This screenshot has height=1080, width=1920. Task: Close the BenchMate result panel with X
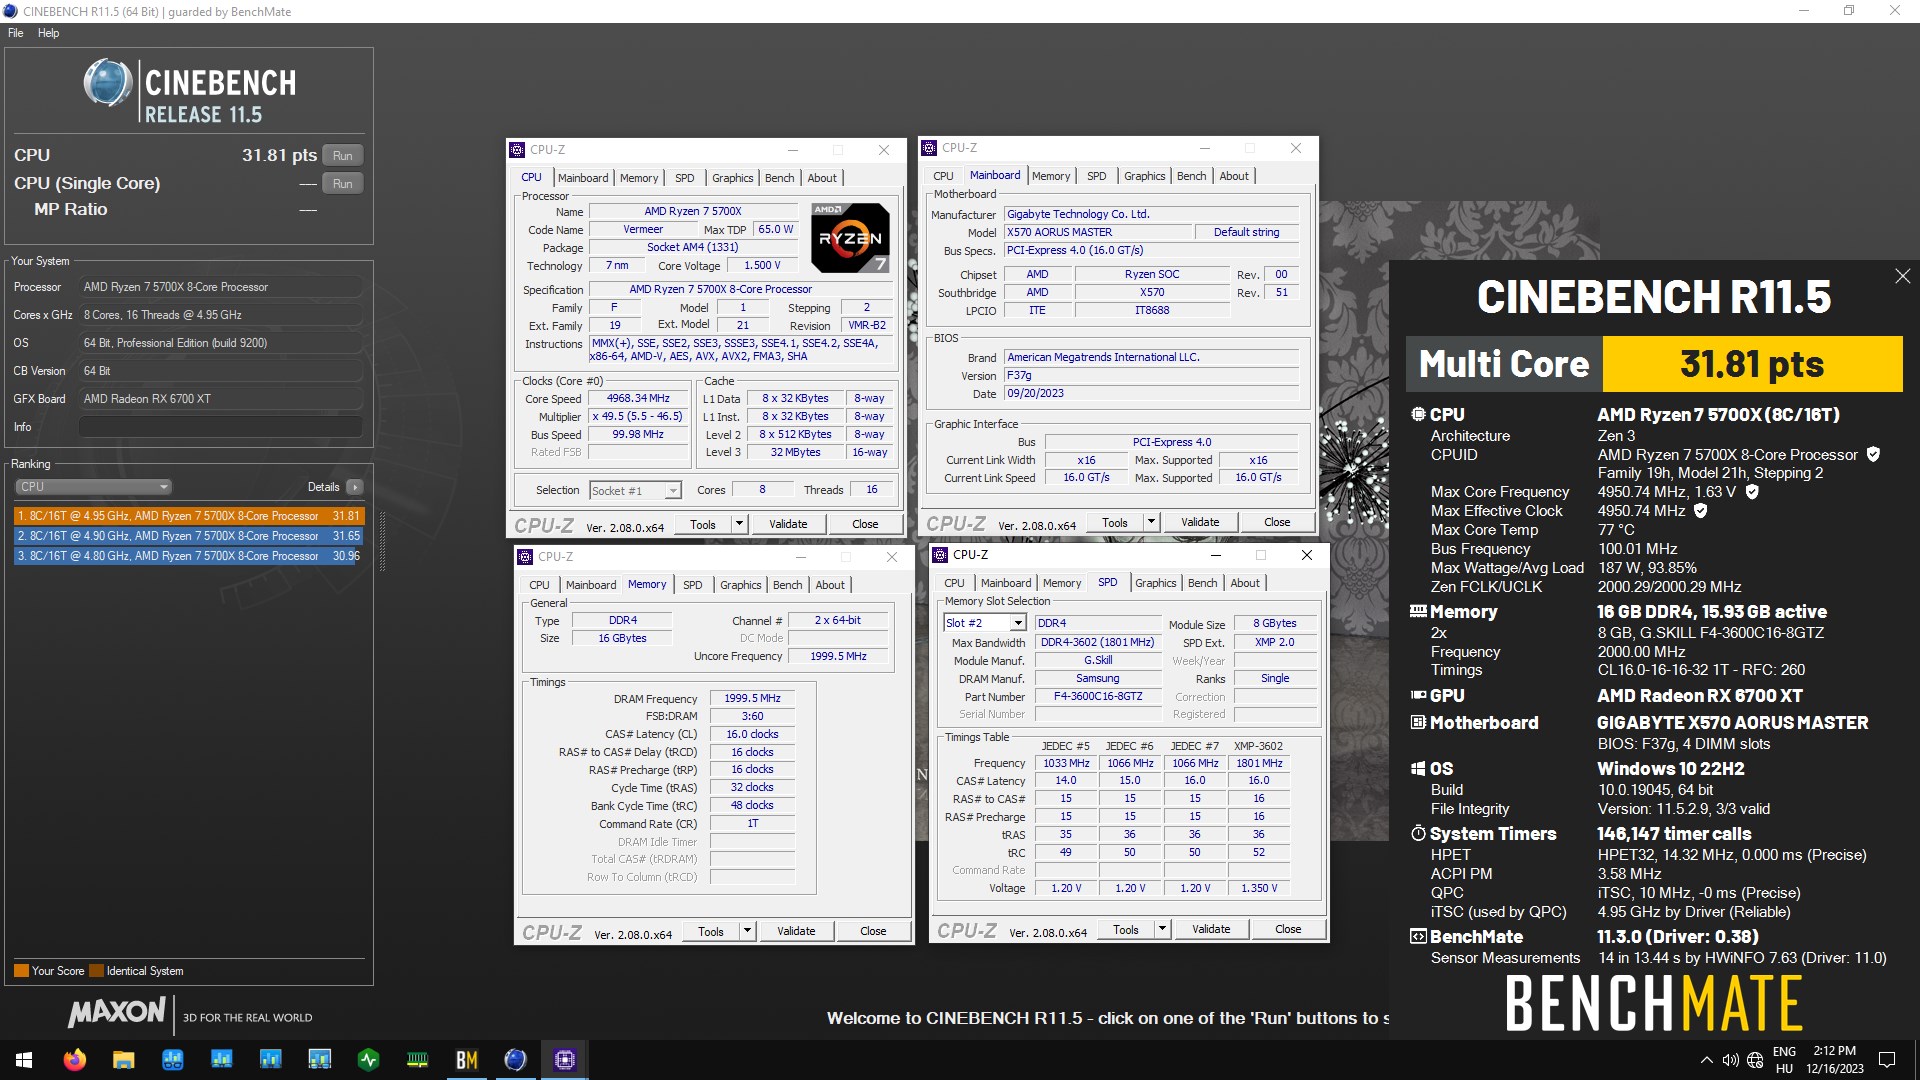tap(1902, 276)
